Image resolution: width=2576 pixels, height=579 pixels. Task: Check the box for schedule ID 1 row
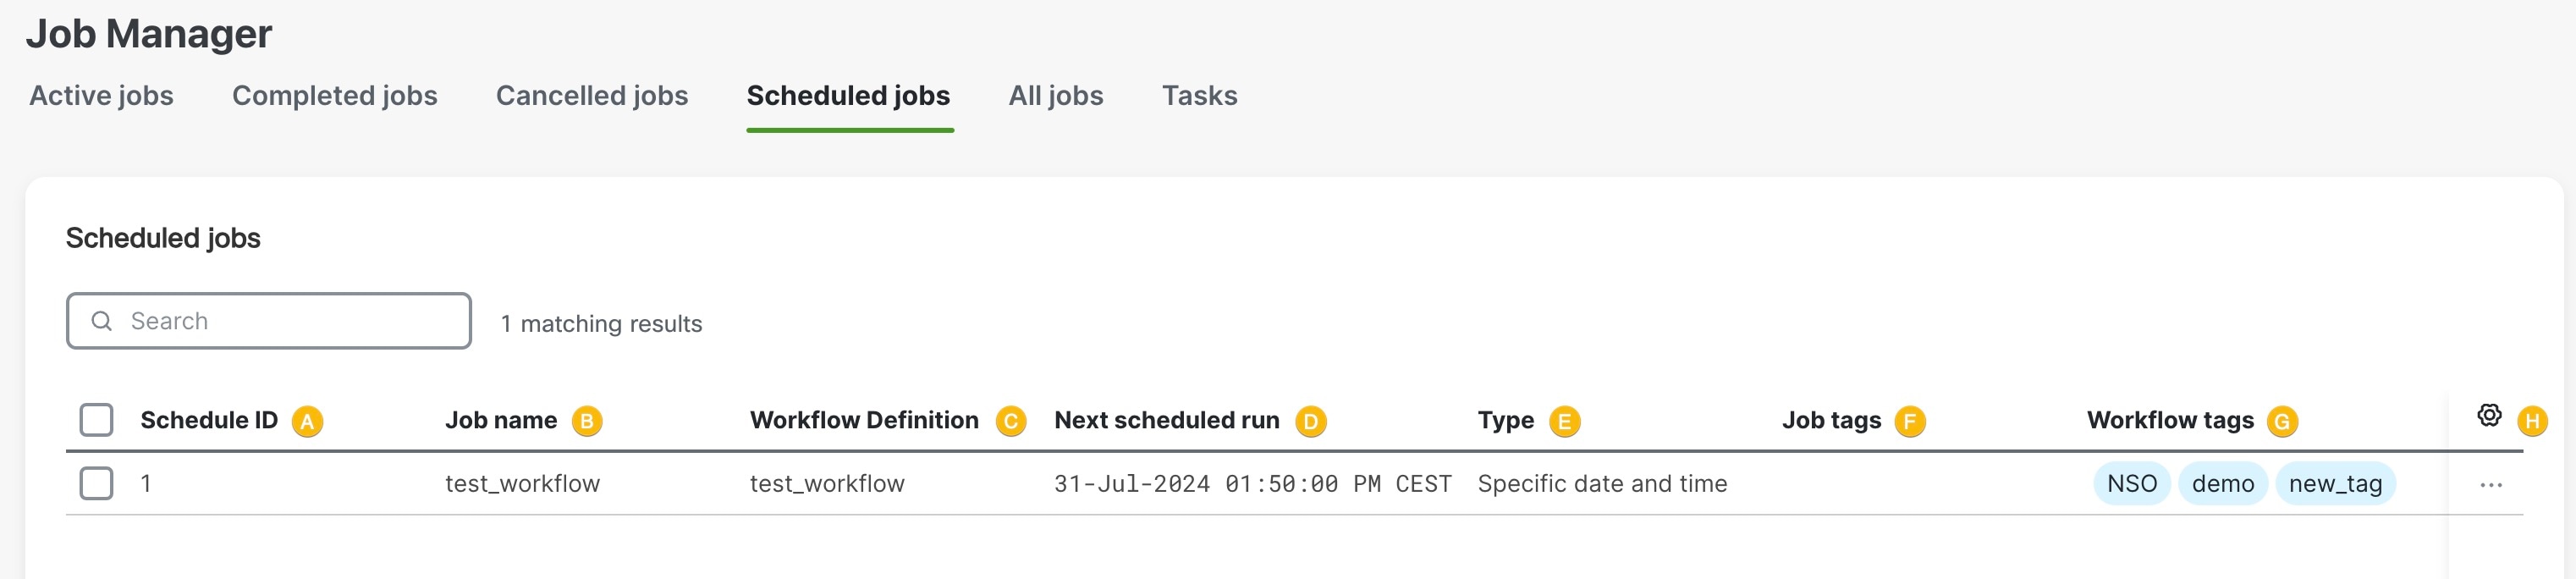click(96, 483)
